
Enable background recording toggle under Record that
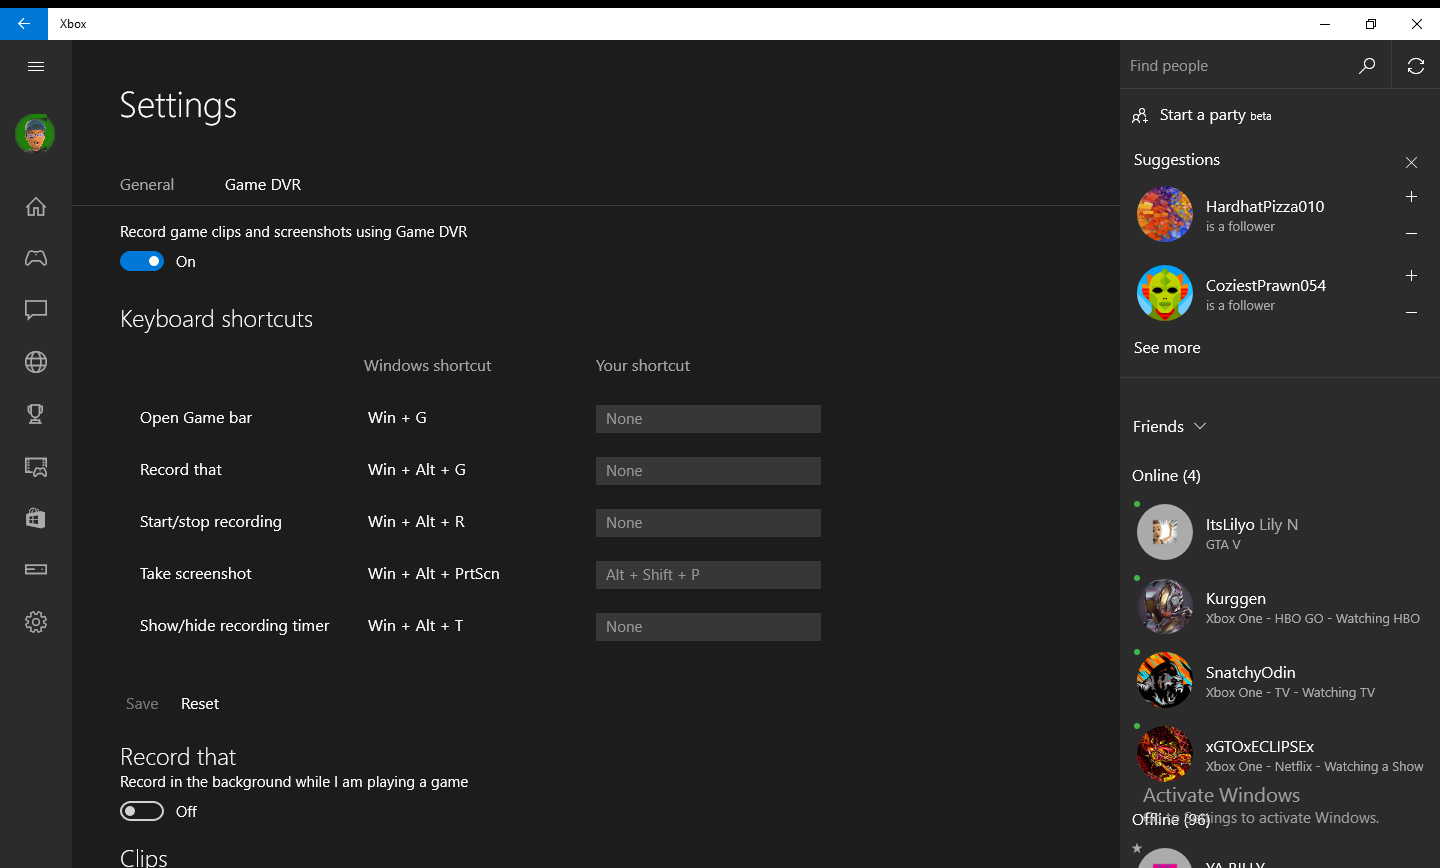tap(142, 811)
